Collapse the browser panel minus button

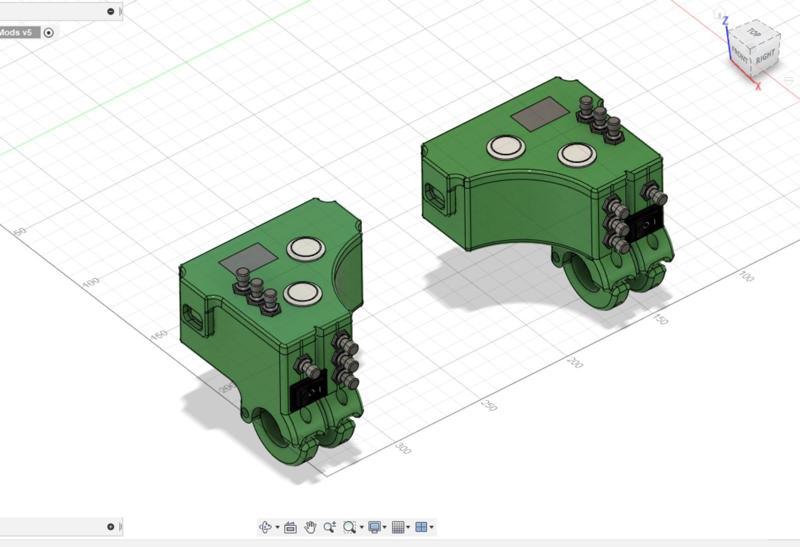point(111,11)
